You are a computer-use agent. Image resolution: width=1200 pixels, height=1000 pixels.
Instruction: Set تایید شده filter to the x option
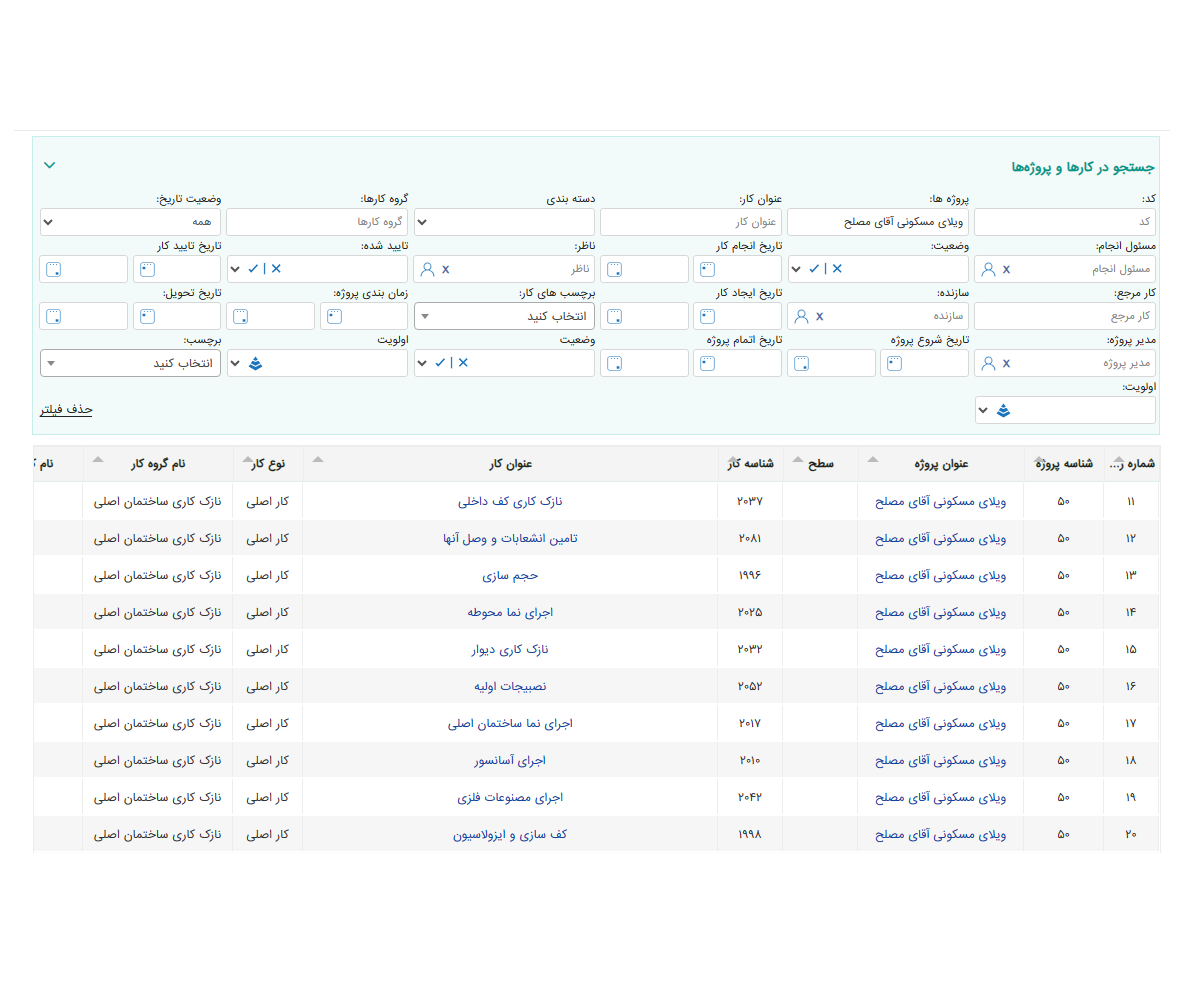277,269
